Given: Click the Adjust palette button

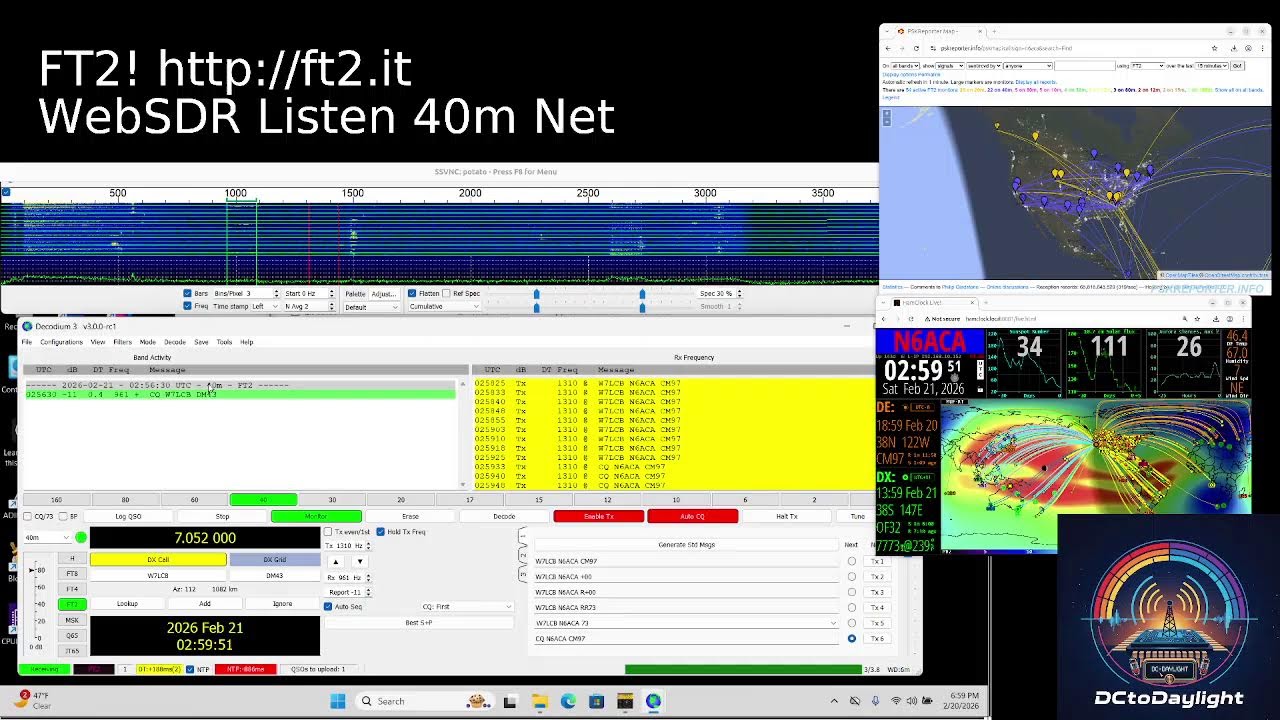Looking at the screenshot, I should (x=384, y=294).
